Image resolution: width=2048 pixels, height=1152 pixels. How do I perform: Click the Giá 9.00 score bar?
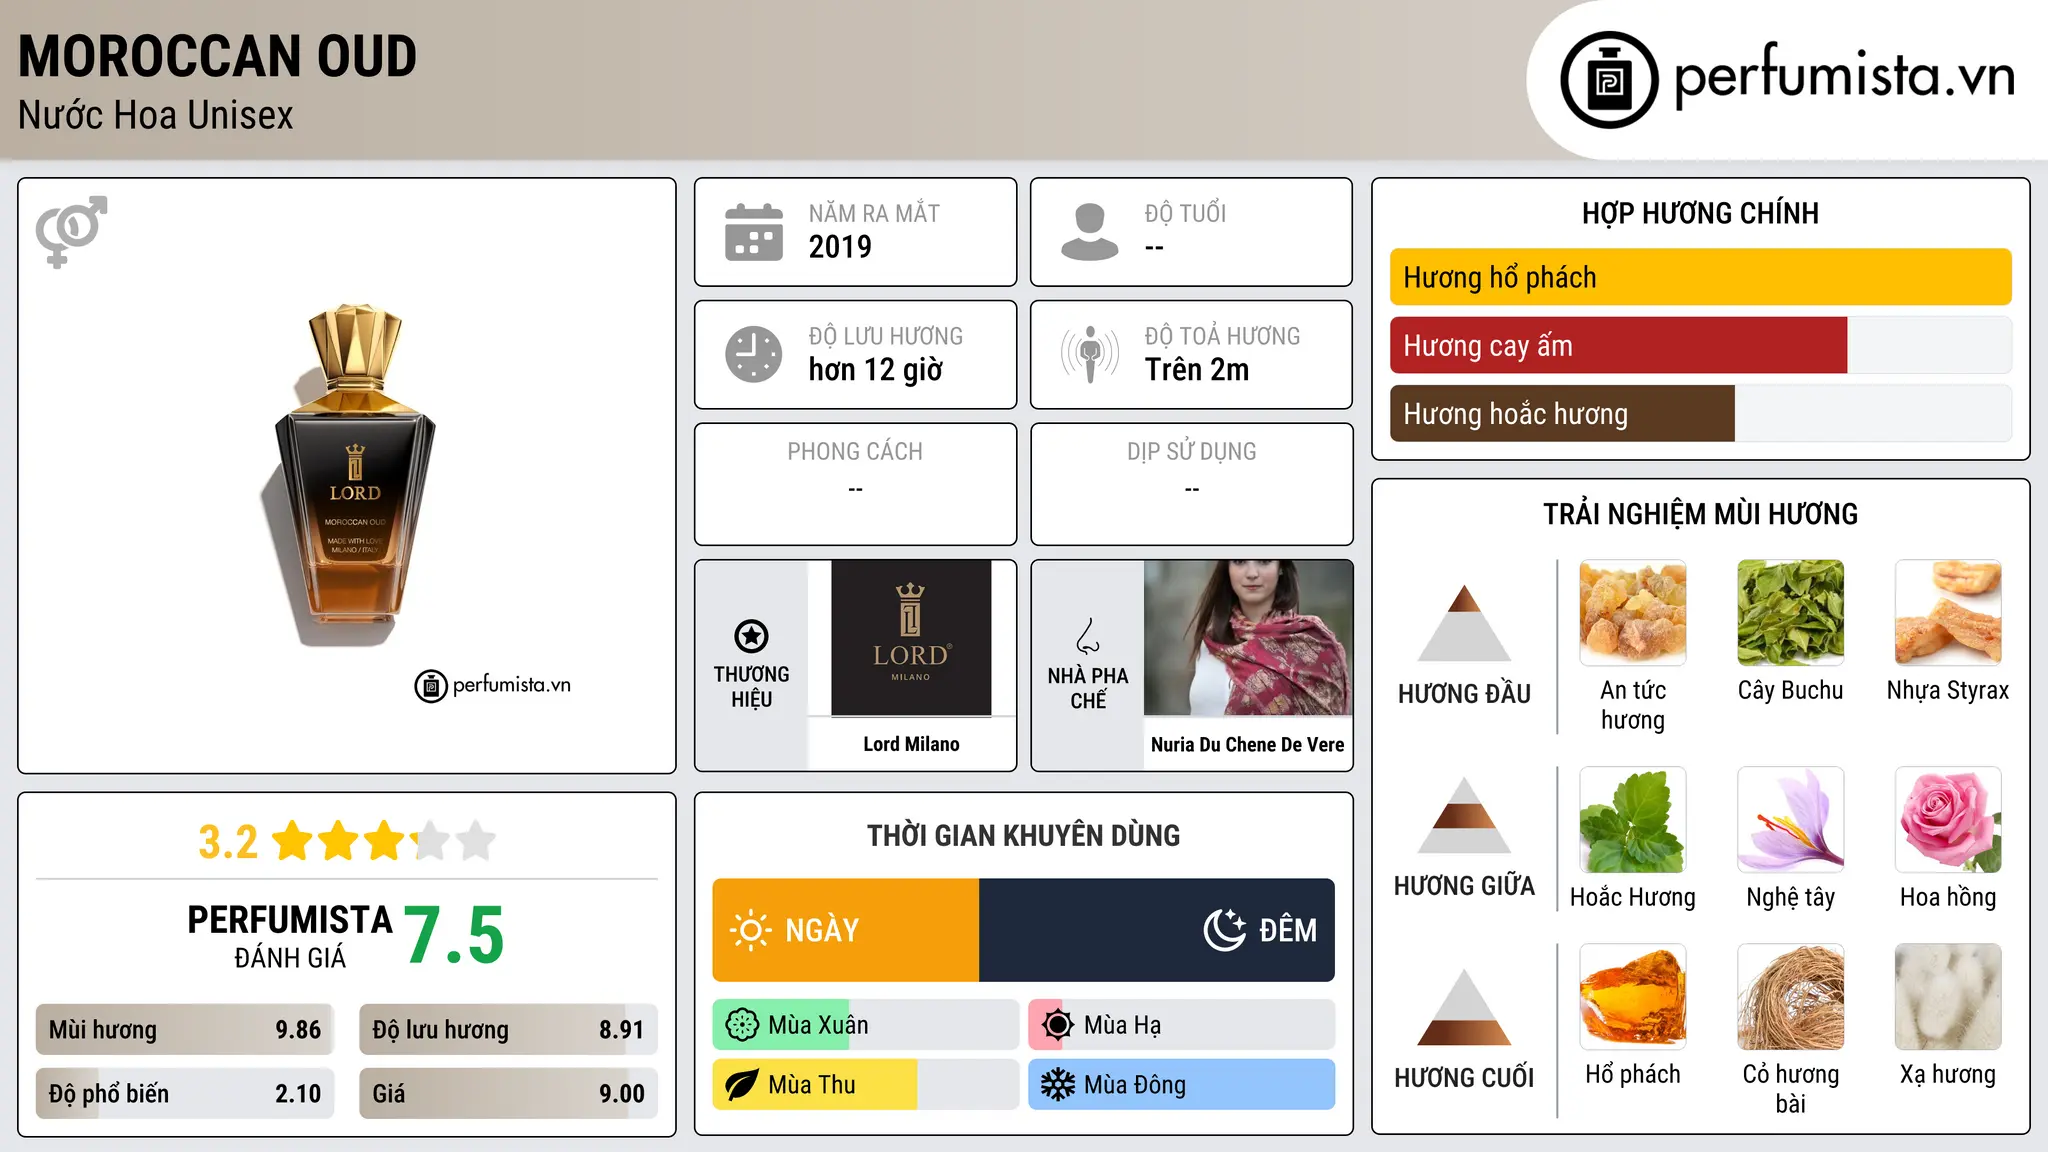pyautogui.click(x=508, y=1094)
